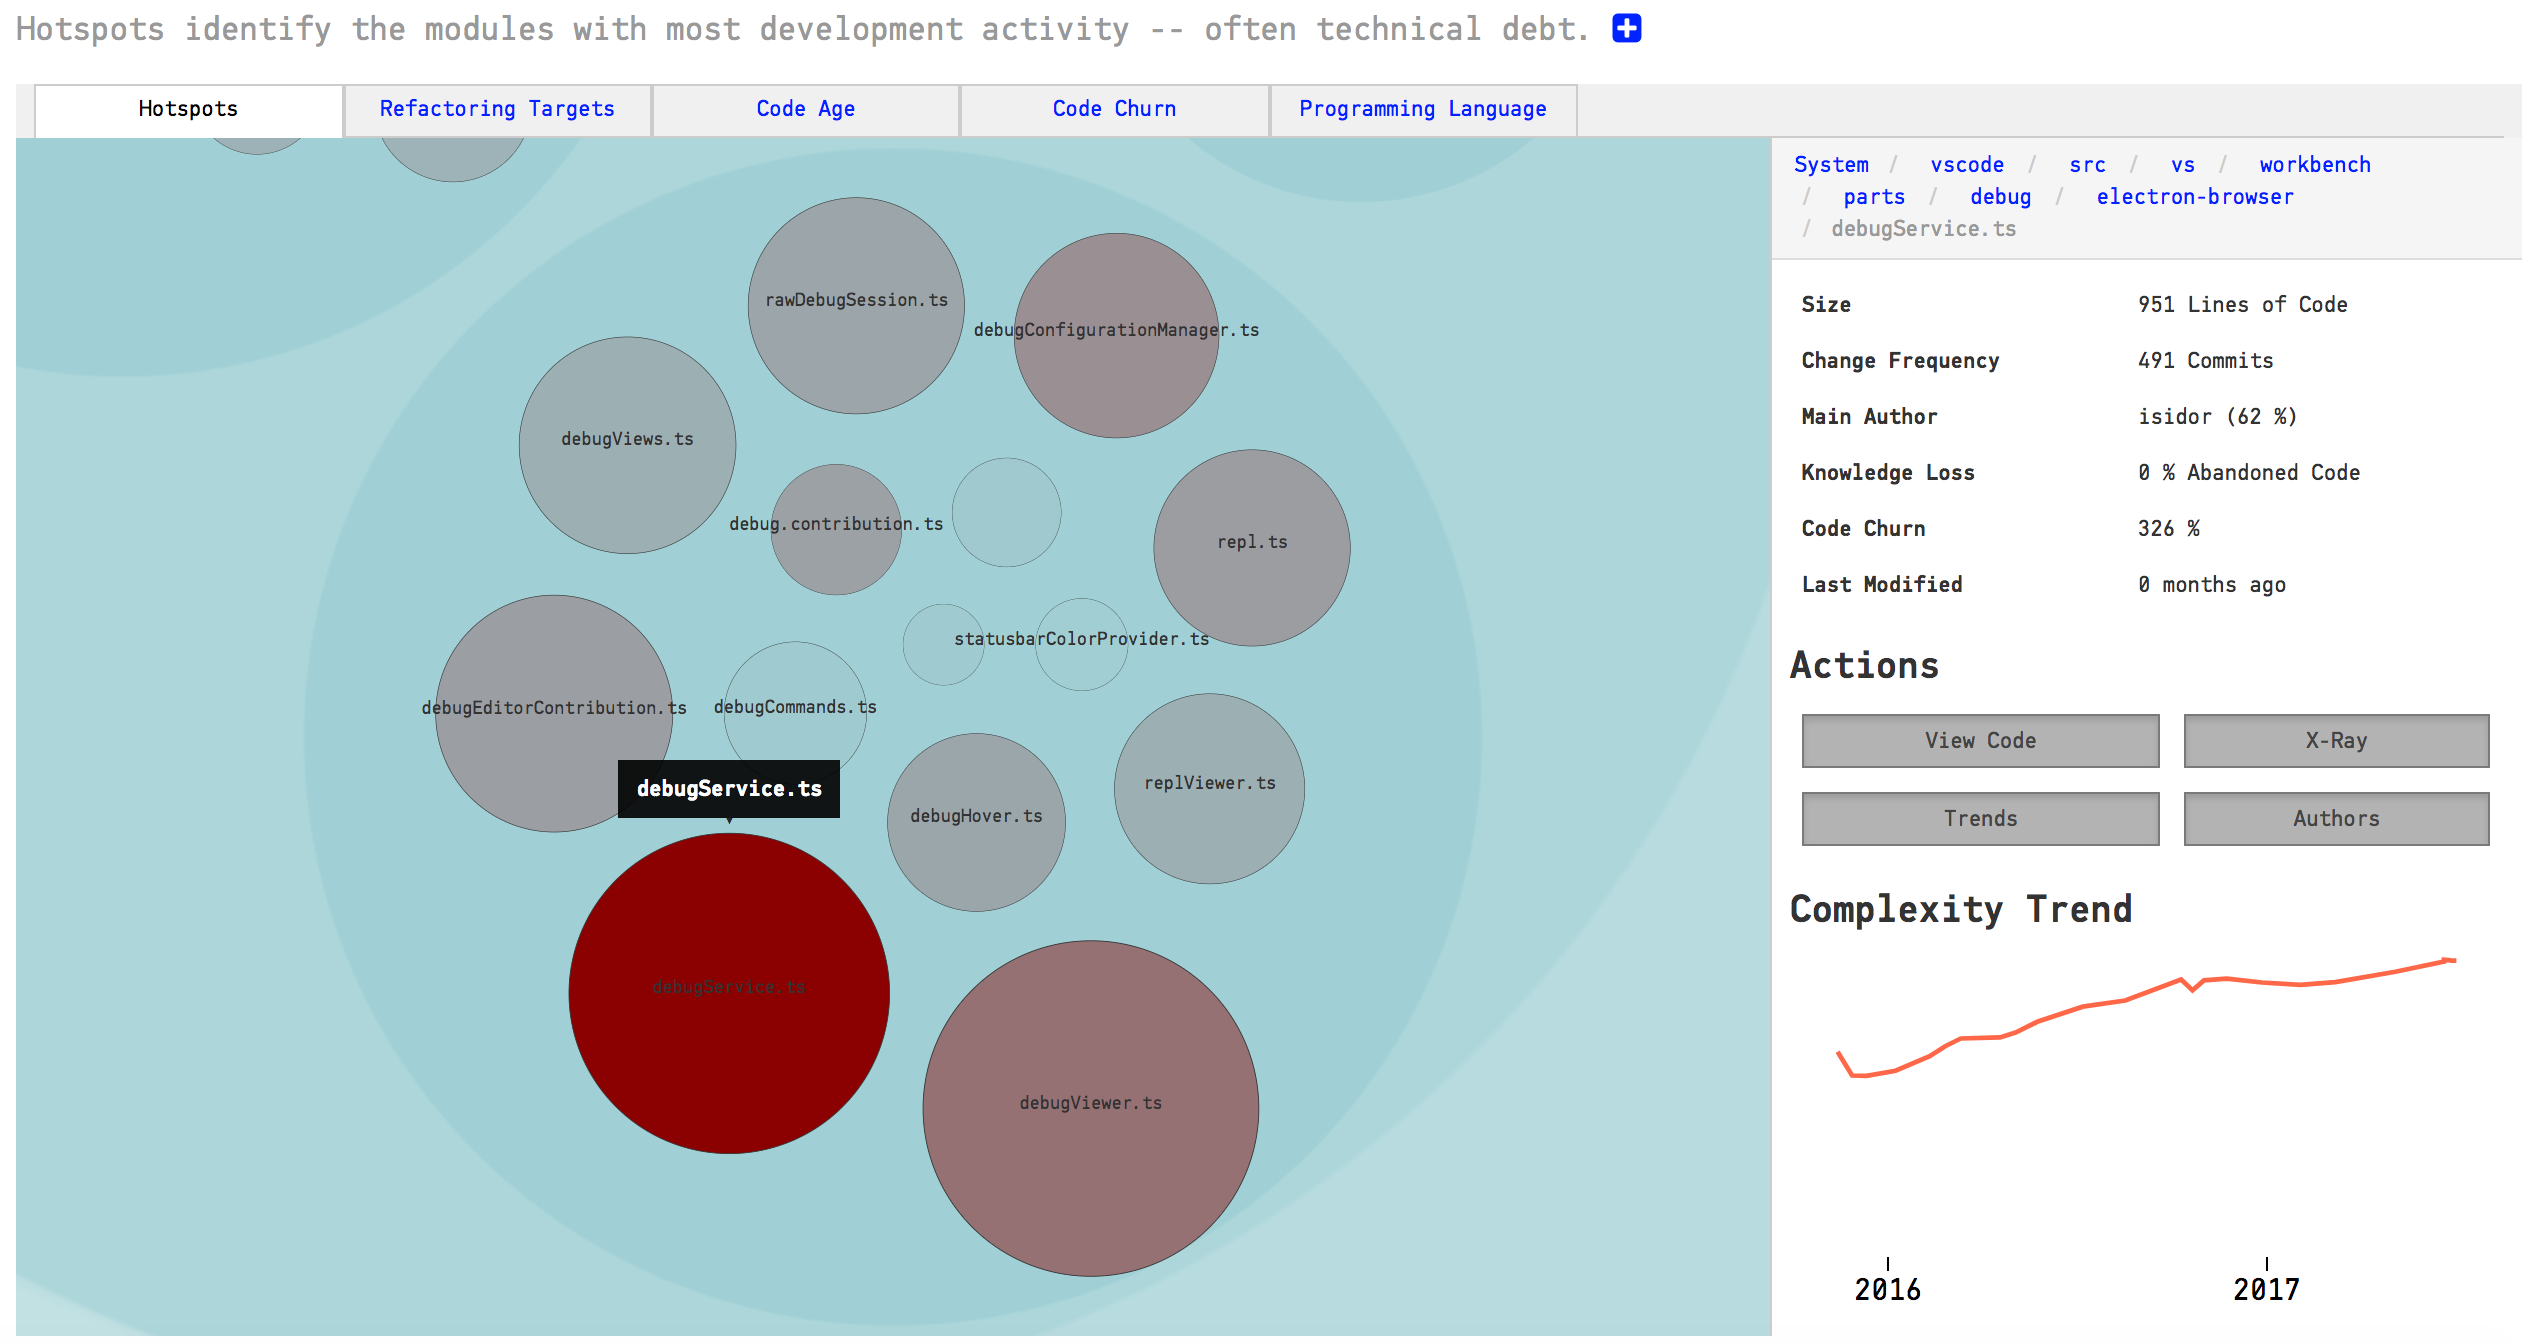Image resolution: width=2532 pixels, height=1342 pixels.
Task: Select the debugViews.ts circle
Action: click(x=627, y=445)
